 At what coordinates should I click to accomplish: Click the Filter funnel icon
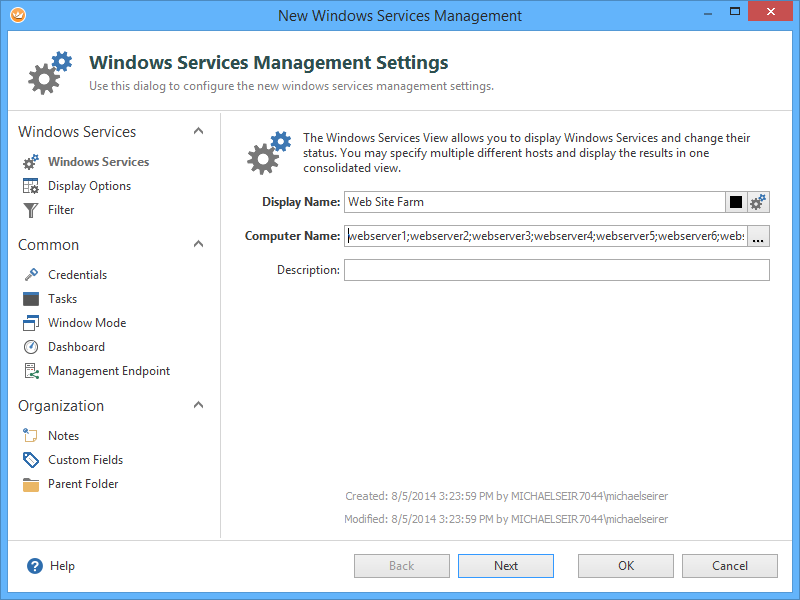31,210
